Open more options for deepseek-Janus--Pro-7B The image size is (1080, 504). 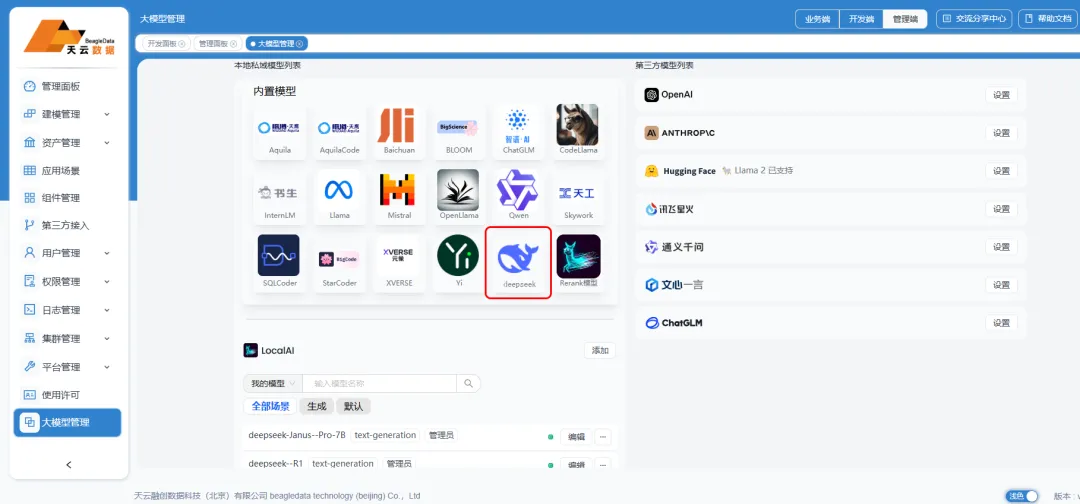(x=603, y=437)
